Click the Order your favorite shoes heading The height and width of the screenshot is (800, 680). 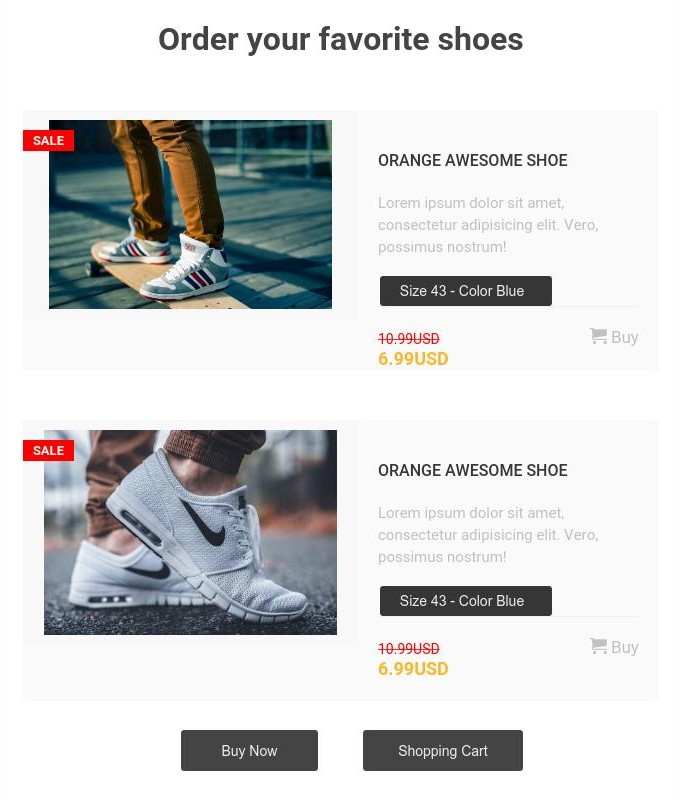[341, 40]
